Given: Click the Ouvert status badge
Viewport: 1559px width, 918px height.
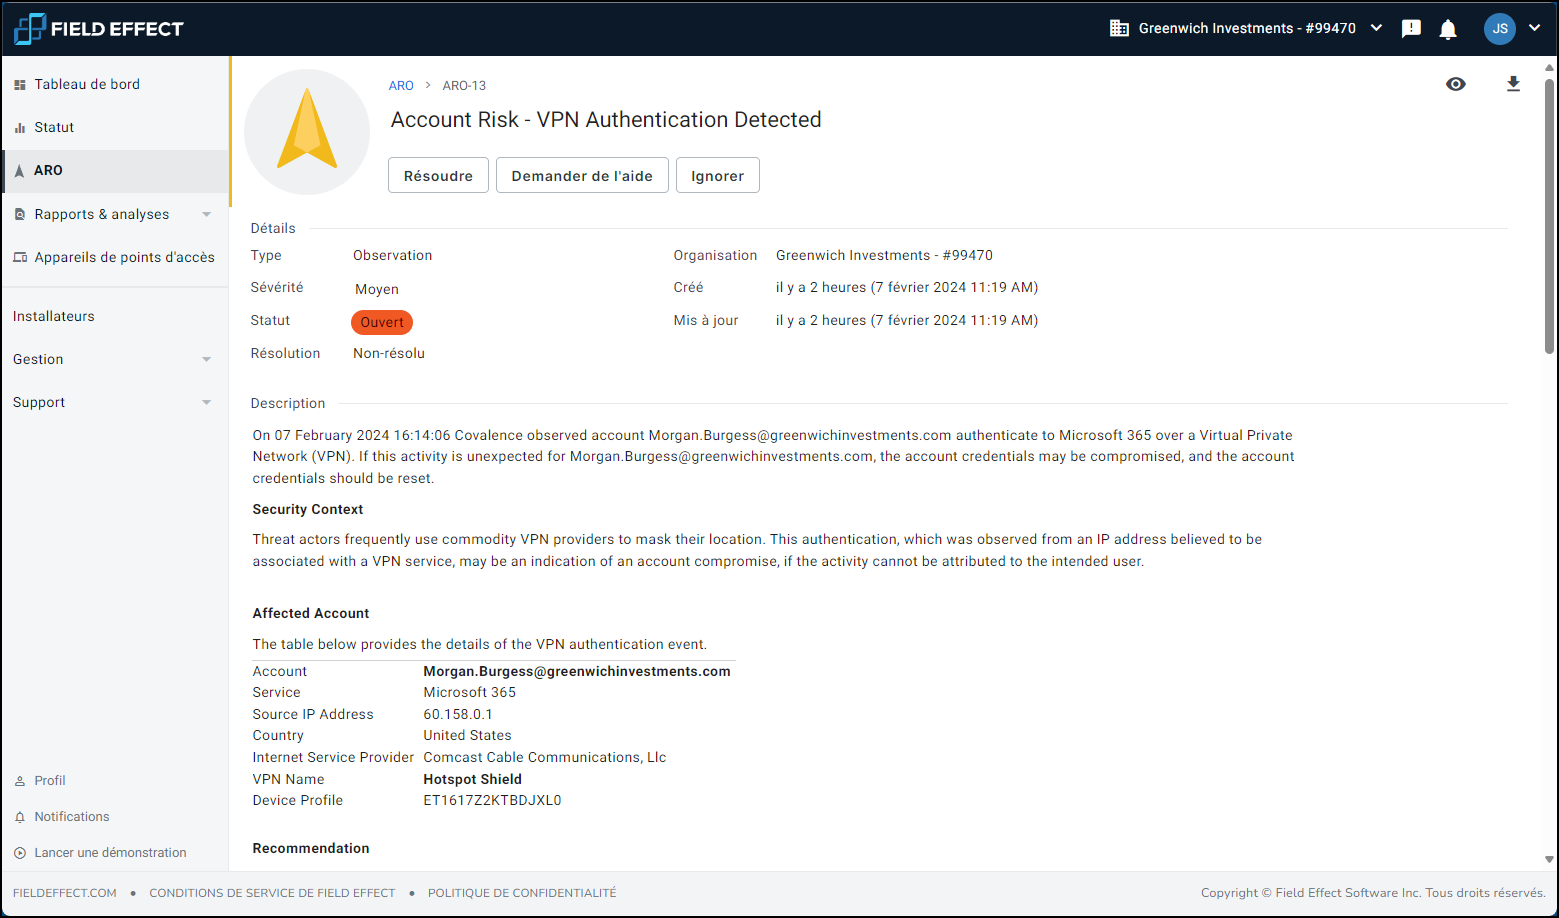Looking at the screenshot, I should pyautogui.click(x=382, y=322).
